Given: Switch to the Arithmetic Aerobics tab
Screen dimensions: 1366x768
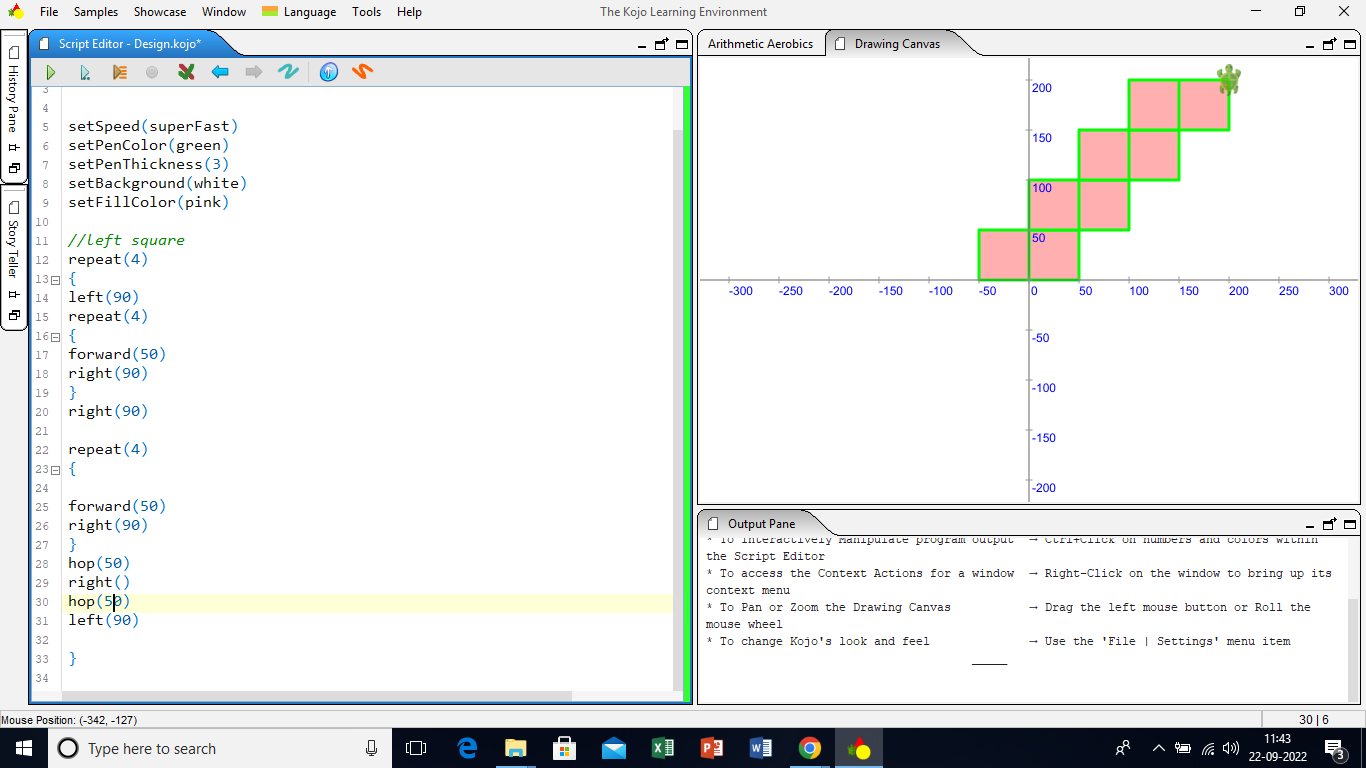Looking at the screenshot, I should click(760, 44).
